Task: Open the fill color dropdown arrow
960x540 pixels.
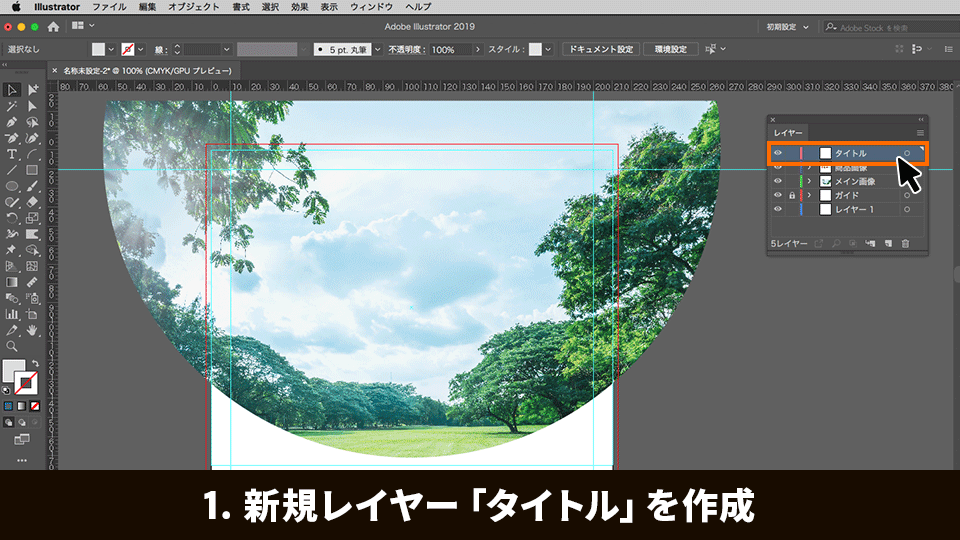Action: pos(111,49)
